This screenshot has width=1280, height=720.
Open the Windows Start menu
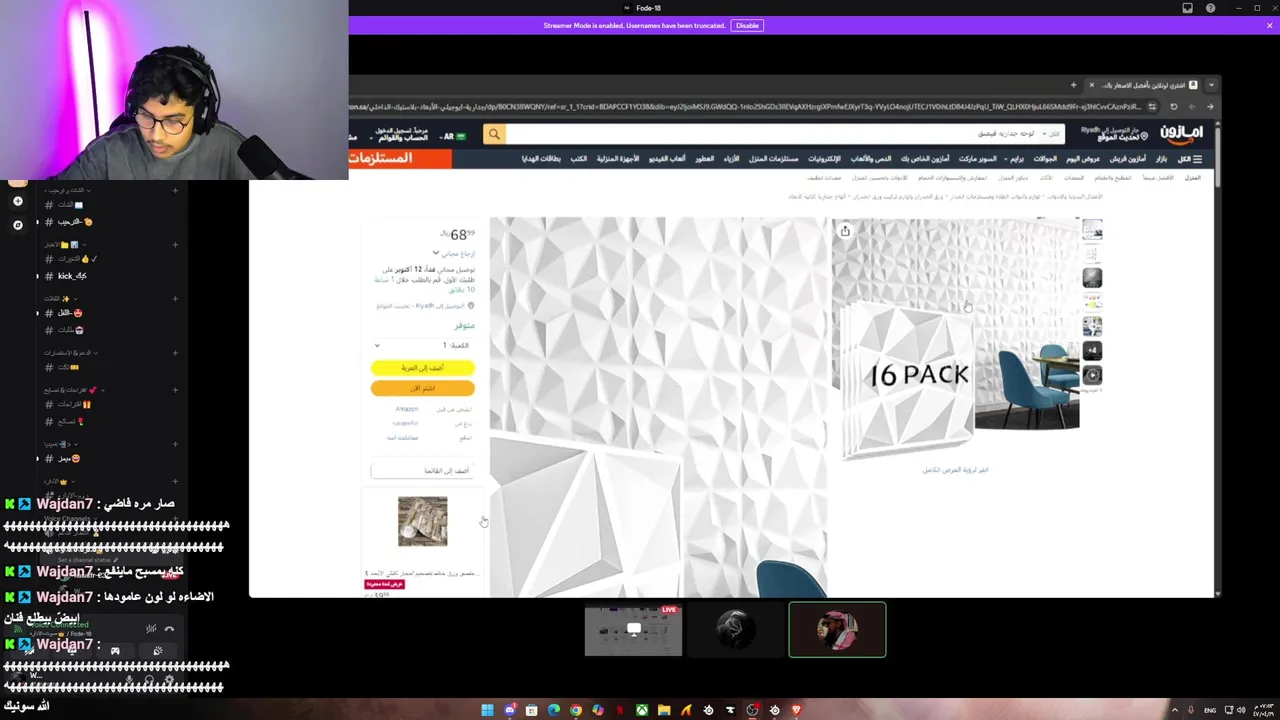click(487, 710)
